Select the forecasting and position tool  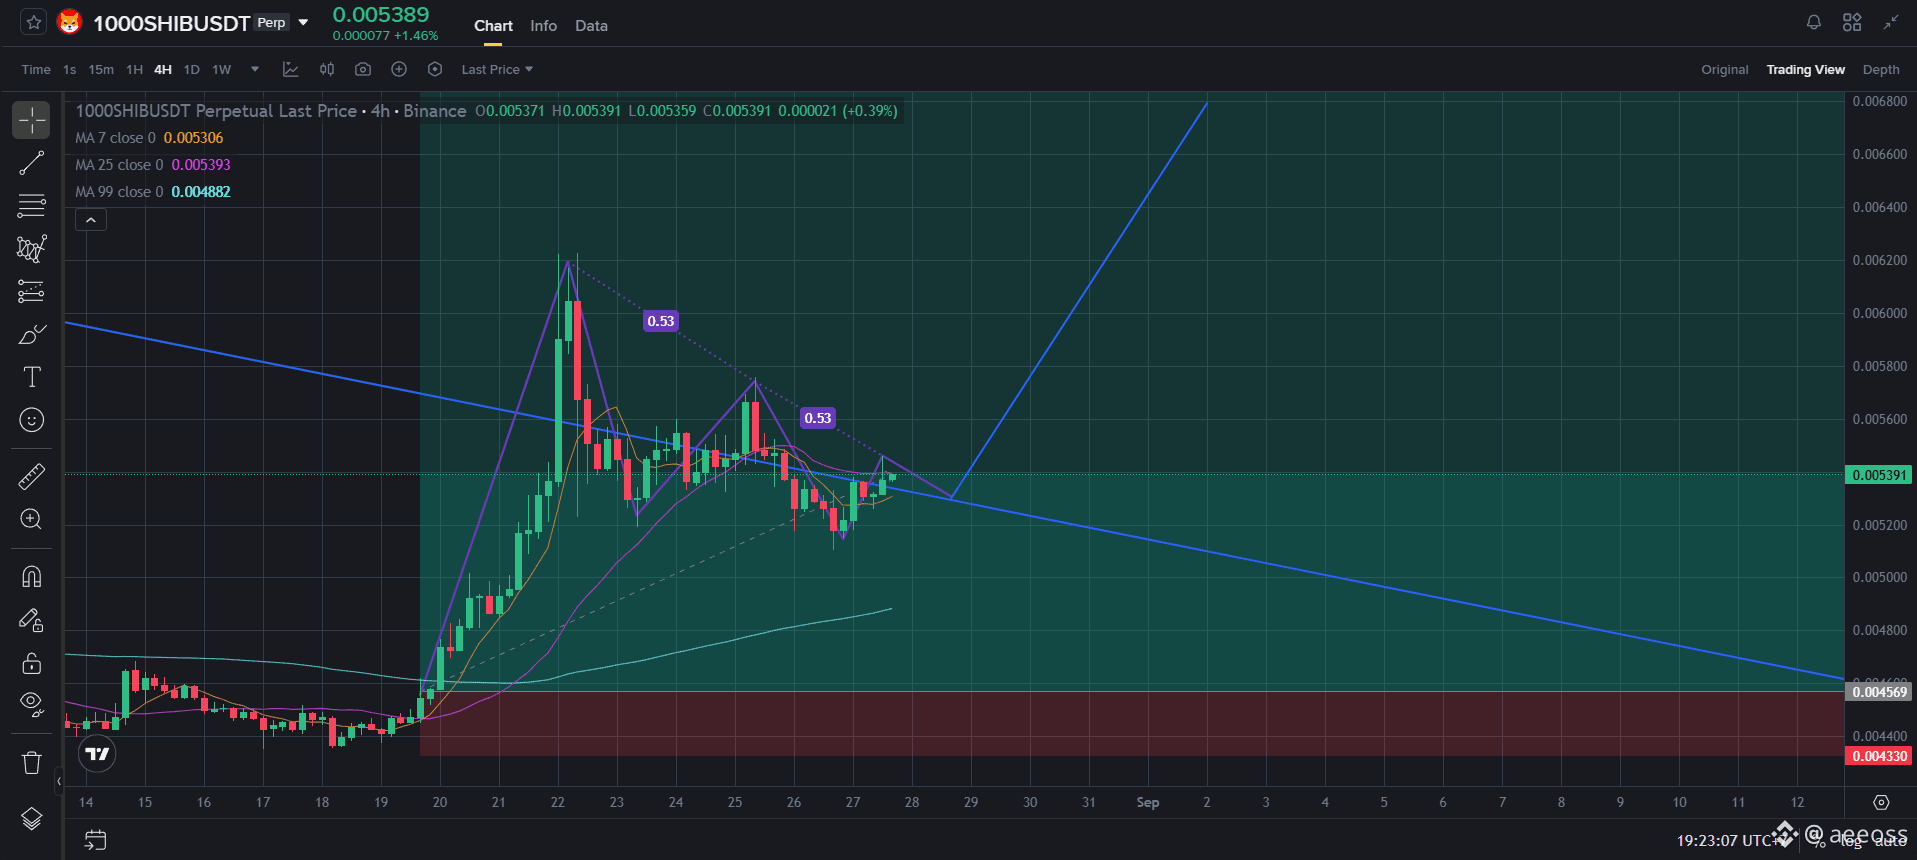[31, 292]
